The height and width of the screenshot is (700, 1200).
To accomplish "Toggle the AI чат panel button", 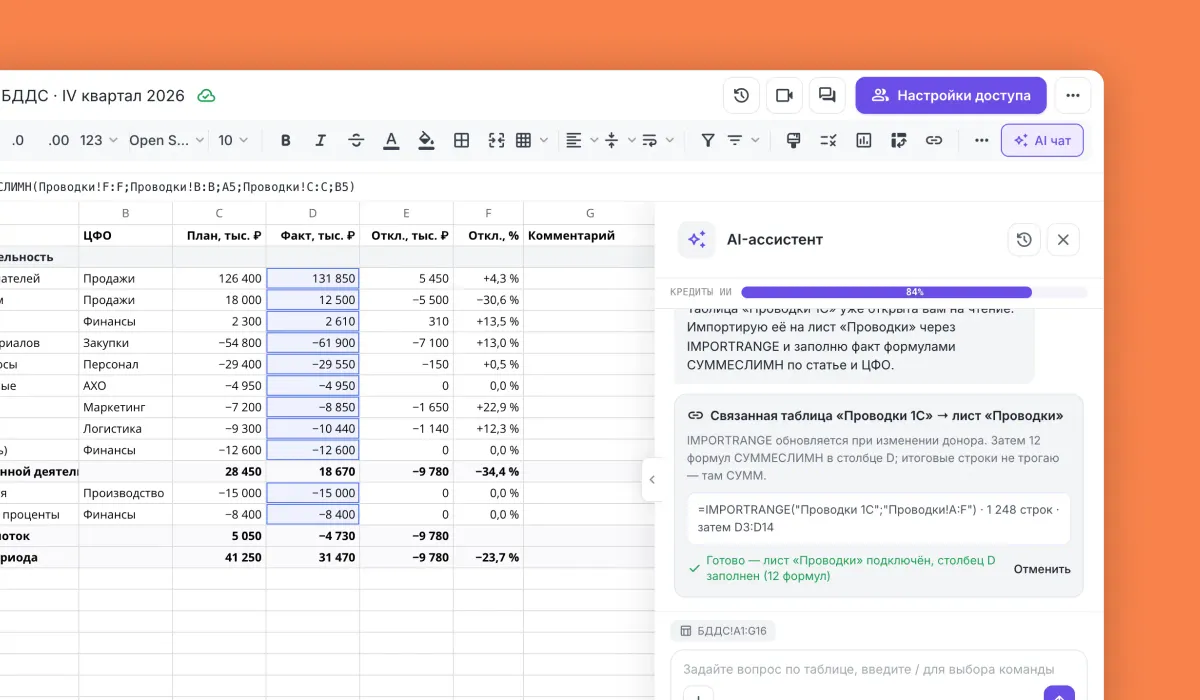I will point(1042,141).
